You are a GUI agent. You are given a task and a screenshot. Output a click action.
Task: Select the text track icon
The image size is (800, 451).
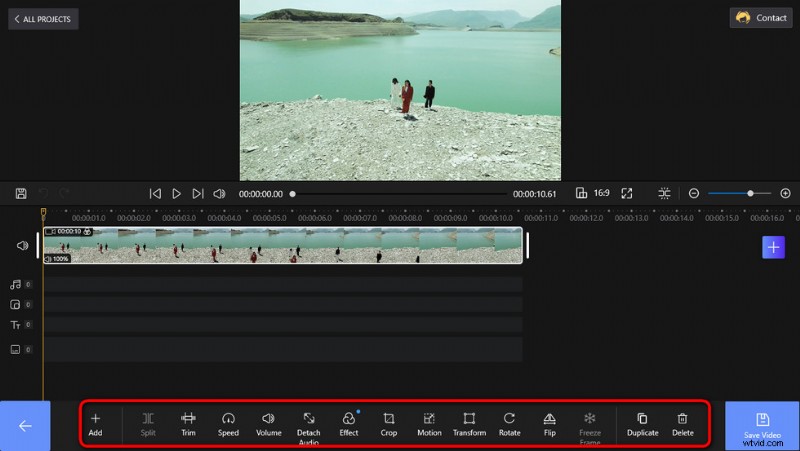pos(15,325)
